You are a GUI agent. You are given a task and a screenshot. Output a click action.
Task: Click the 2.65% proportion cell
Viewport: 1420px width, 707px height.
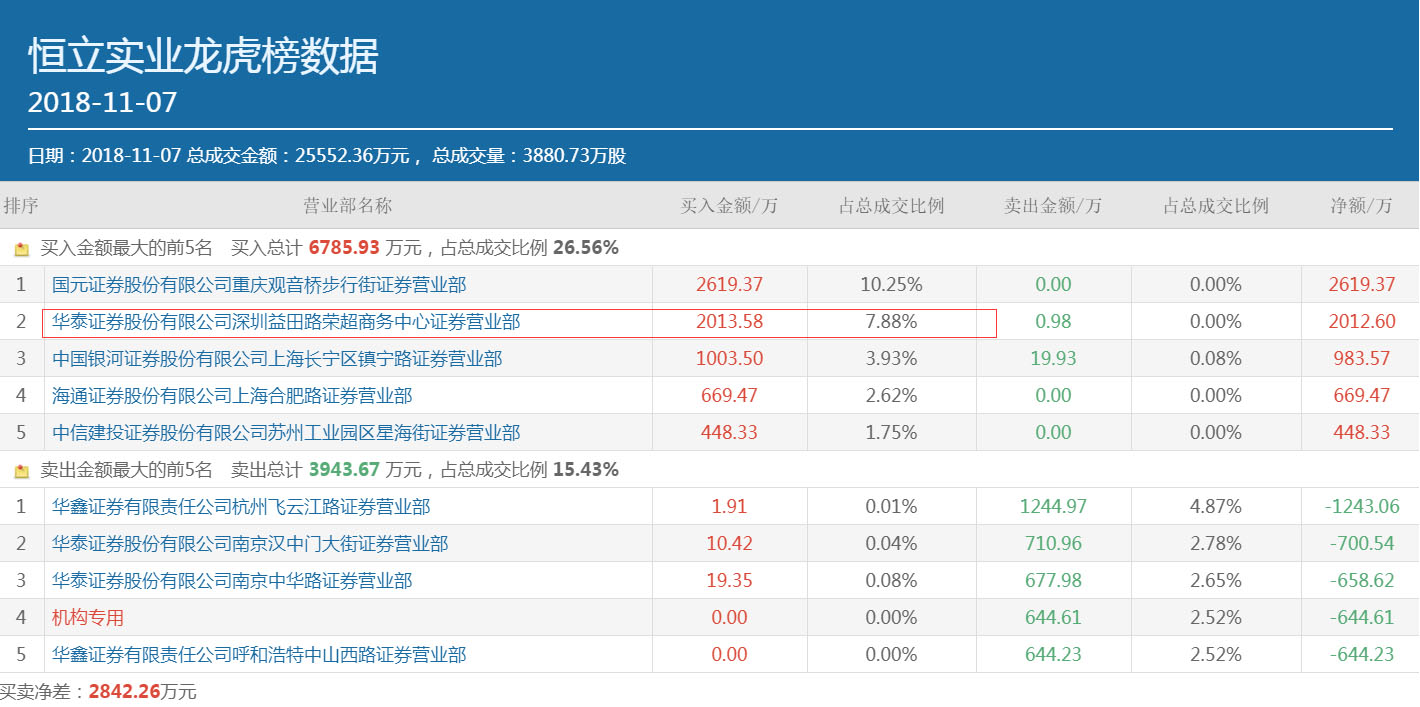pos(1215,581)
